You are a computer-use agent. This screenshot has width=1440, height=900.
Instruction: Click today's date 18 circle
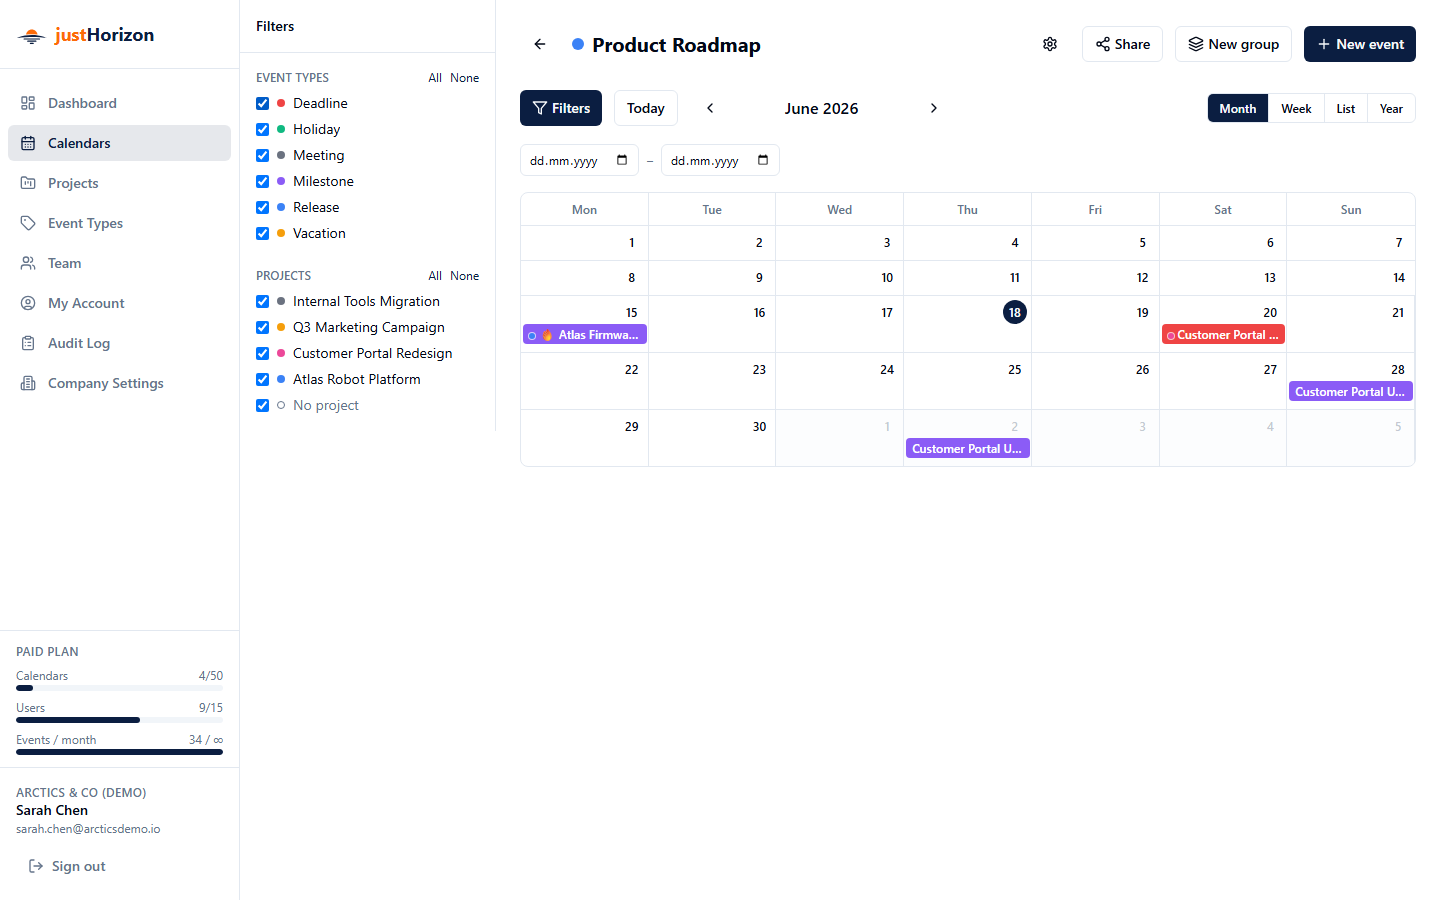[1015, 312]
